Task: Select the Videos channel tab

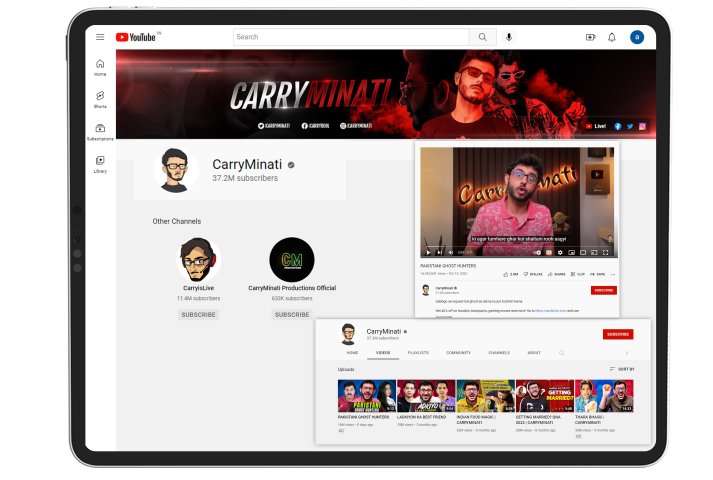Action: click(x=383, y=353)
